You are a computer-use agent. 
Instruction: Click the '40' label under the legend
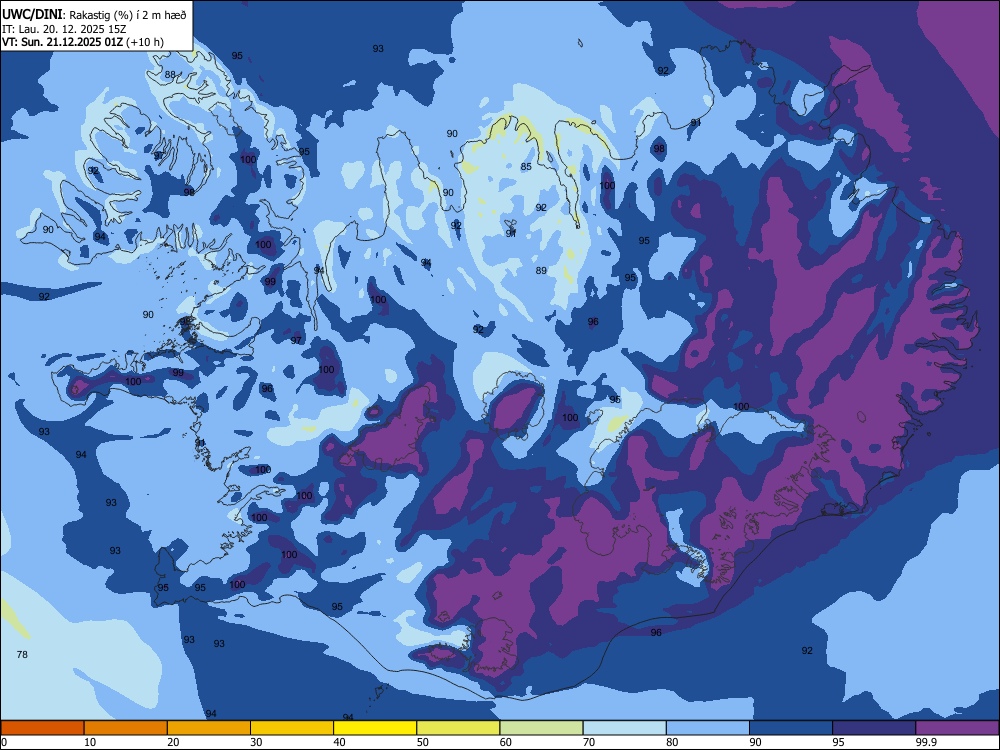339,742
